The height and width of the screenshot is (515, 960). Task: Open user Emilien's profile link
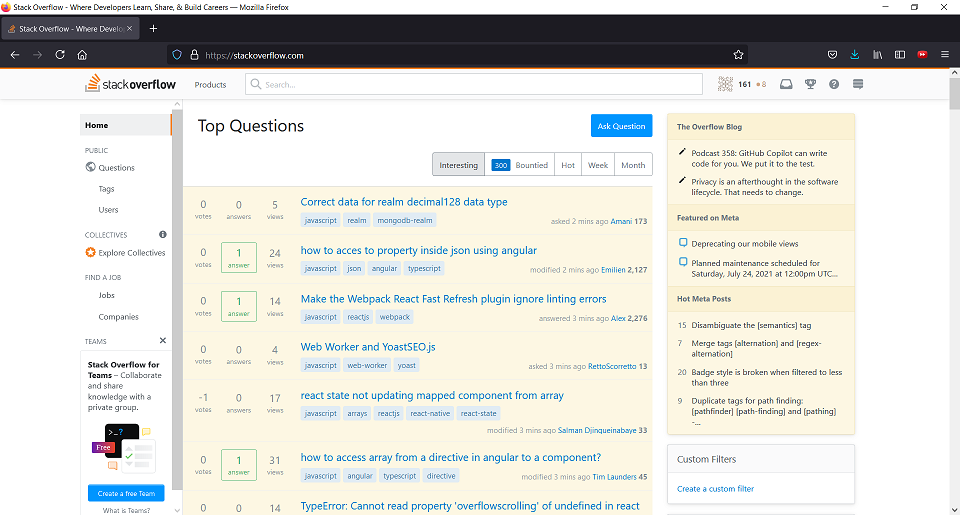pos(613,269)
